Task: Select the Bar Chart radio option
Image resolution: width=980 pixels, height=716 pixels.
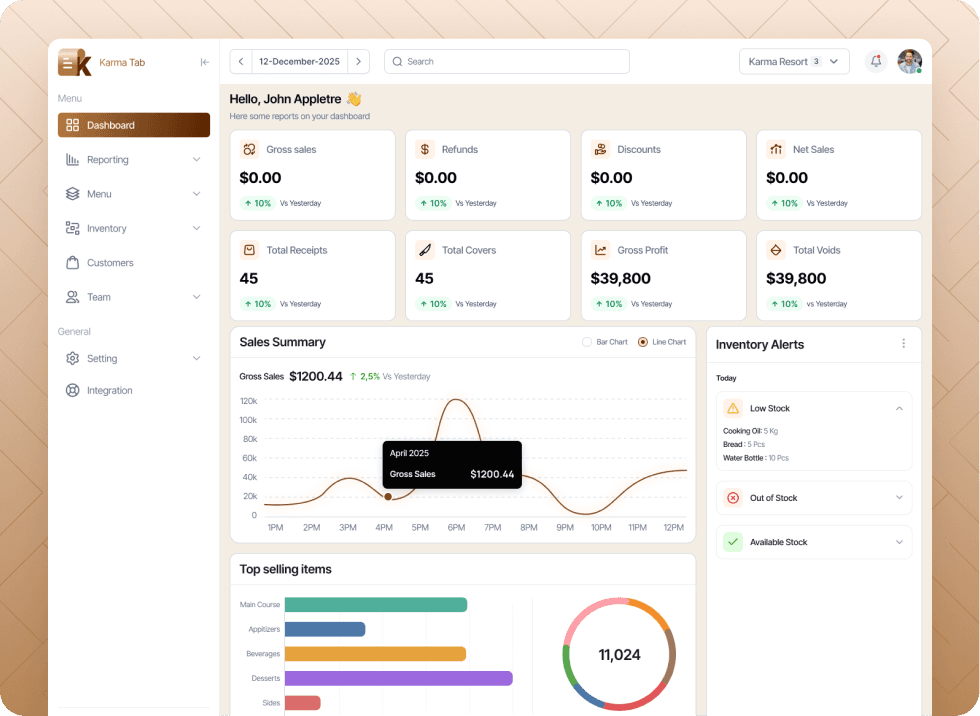Action: click(x=587, y=342)
